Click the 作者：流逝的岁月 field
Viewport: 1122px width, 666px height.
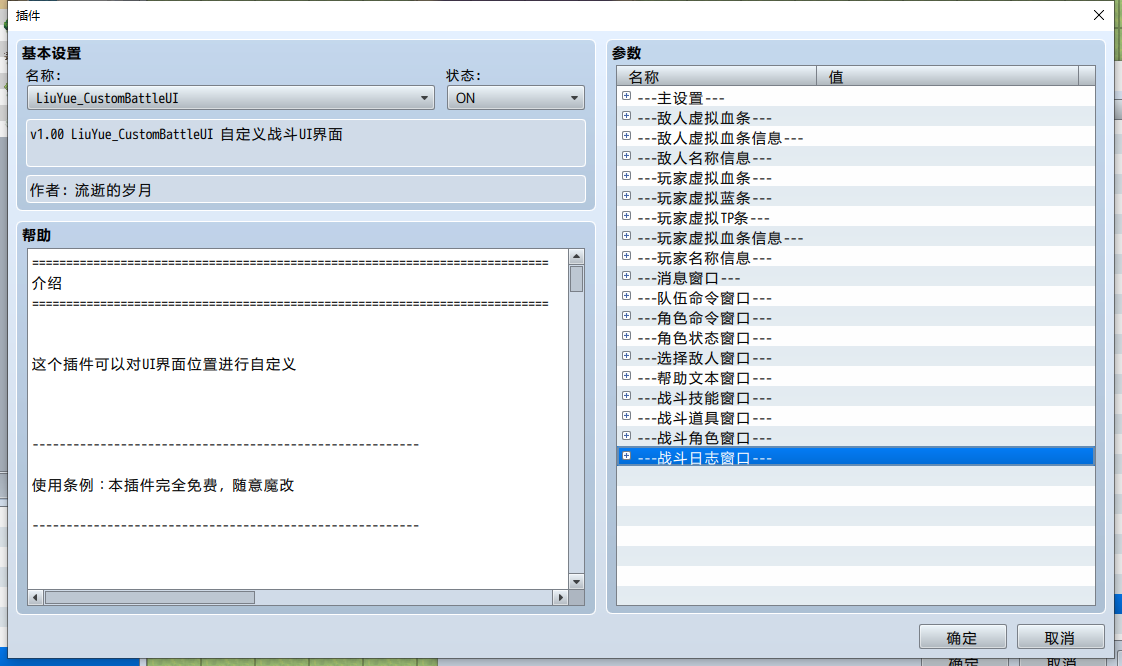(x=306, y=190)
